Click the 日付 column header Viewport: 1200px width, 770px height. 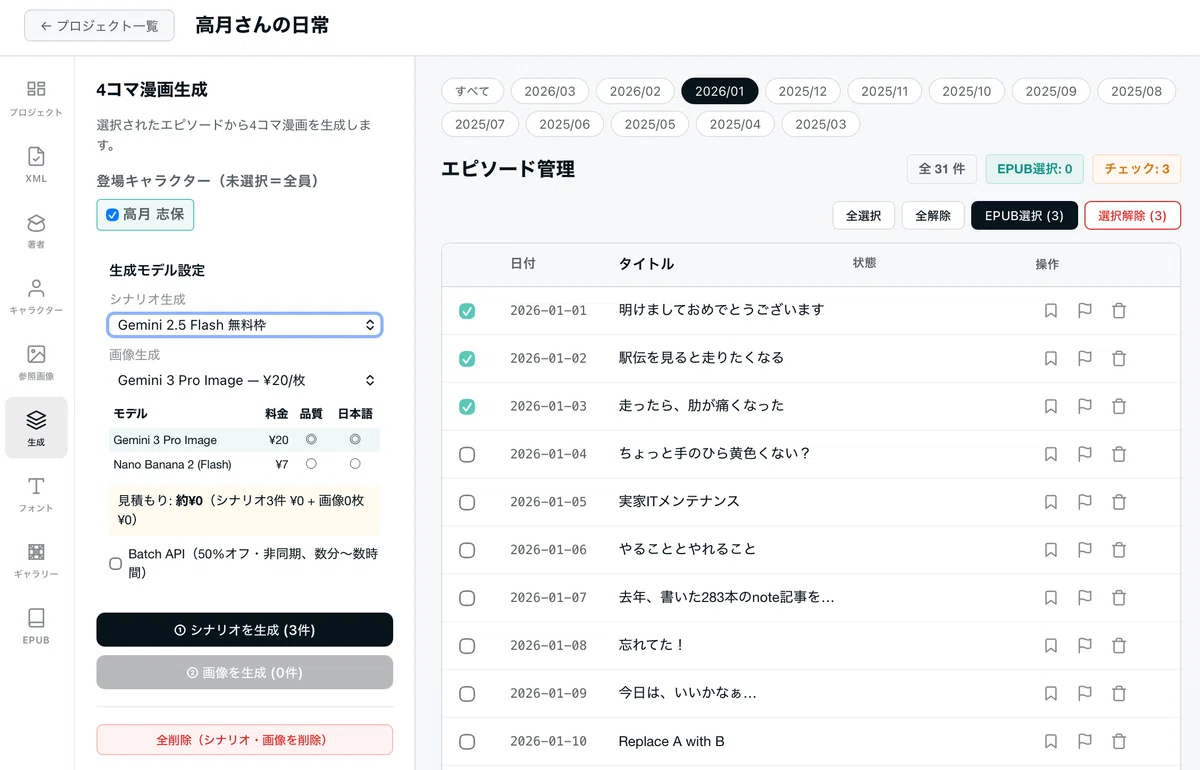coord(523,264)
